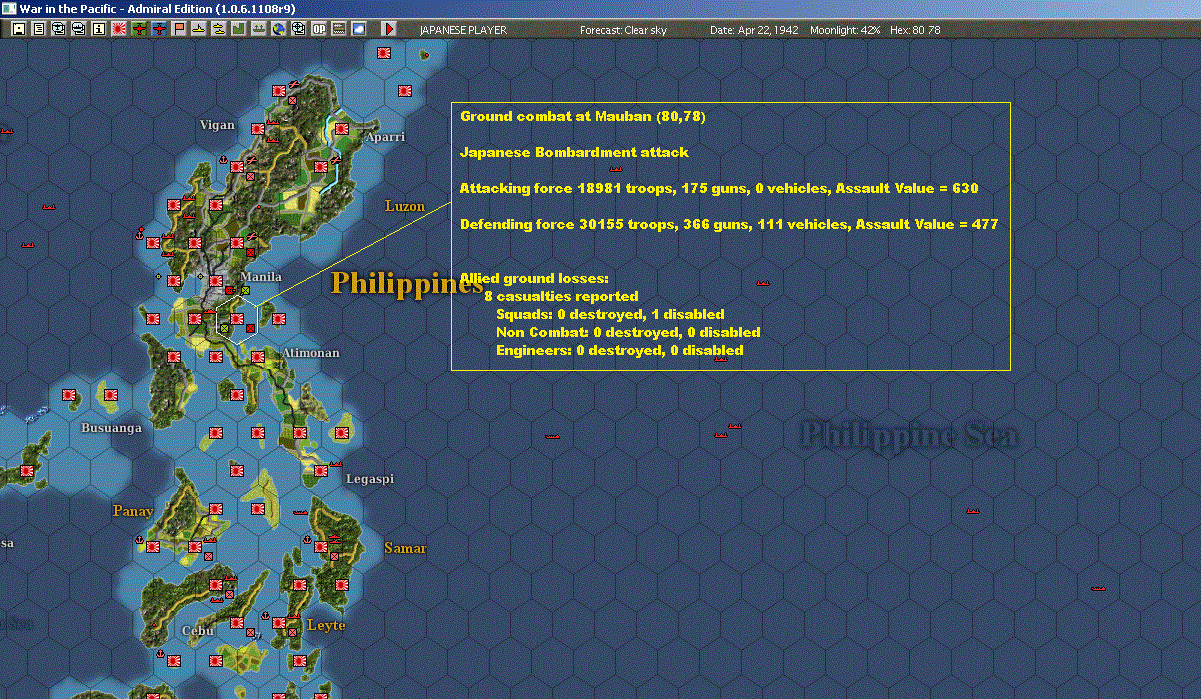Click the single yellow ship toolbar icon

(x=199, y=30)
